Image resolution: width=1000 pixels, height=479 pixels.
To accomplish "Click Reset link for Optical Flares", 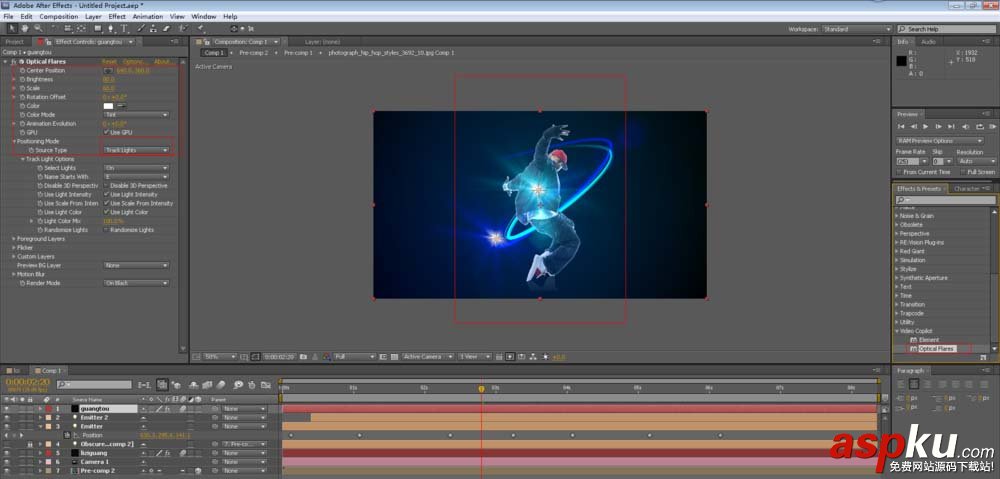I will (x=109, y=61).
